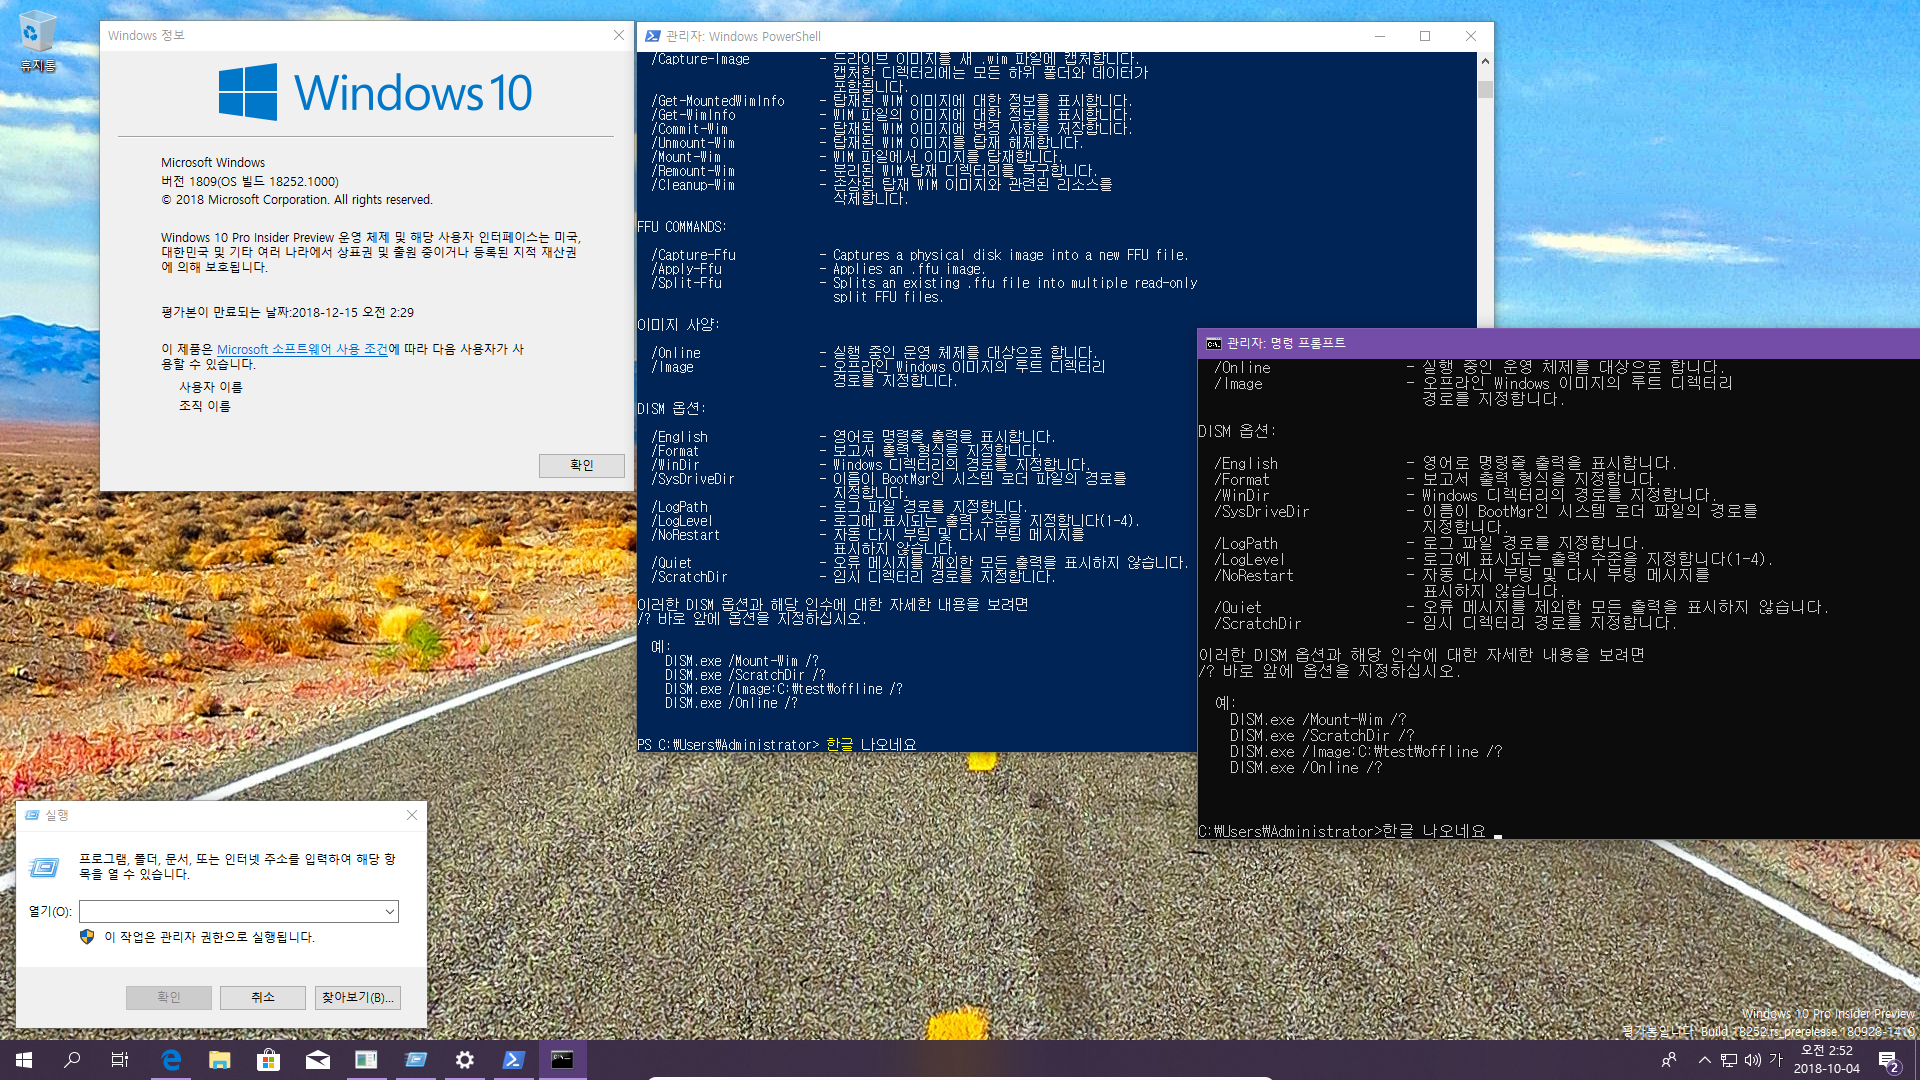Click the UAC shield icon in Run dialog
This screenshot has height=1080, width=1920.
click(x=87, y=937)
